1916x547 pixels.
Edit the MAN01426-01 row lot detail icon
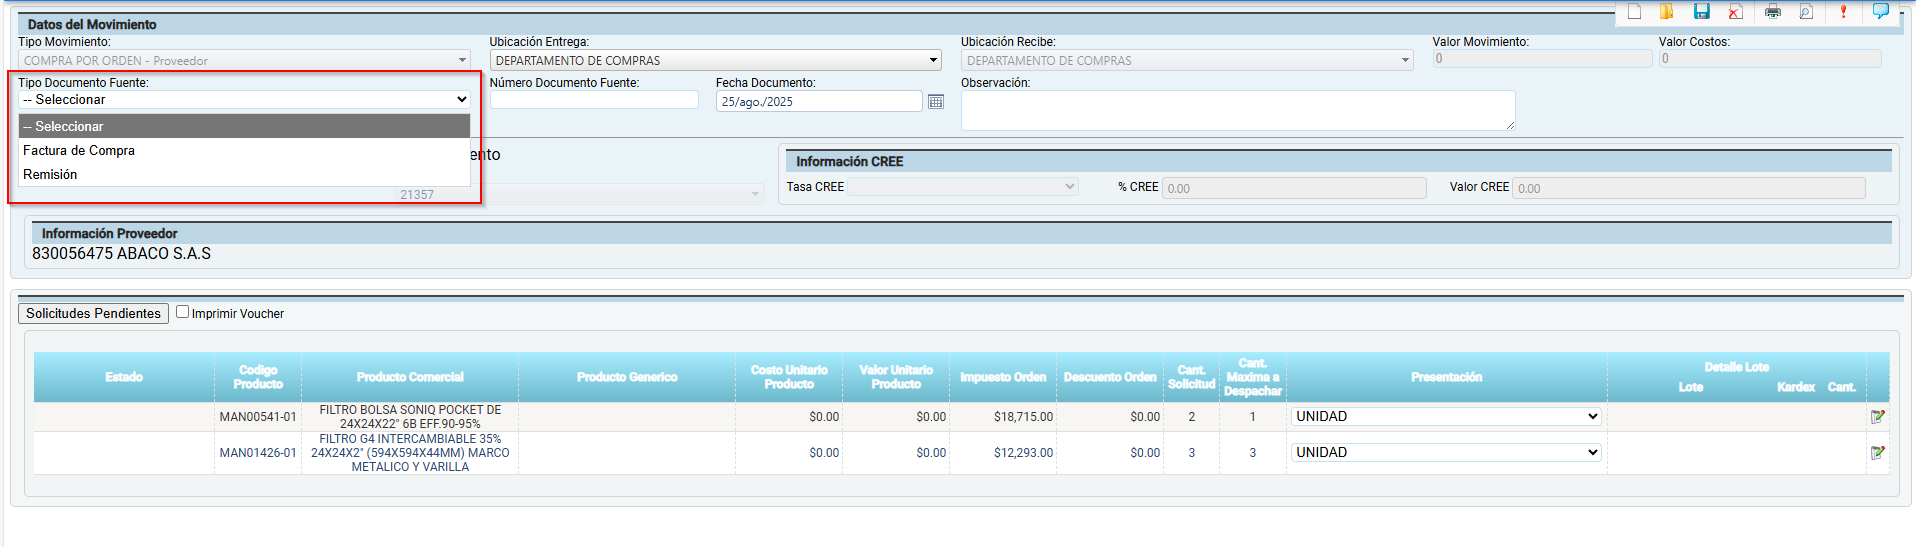pyautogui.click(x=1877, y=453)
